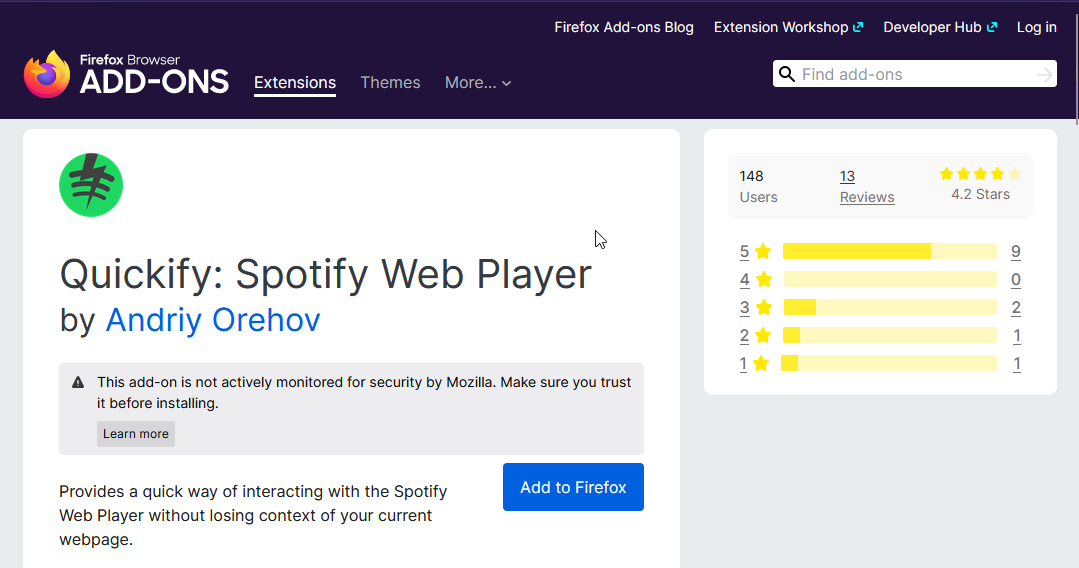Screen dimensions: 1079x568
Task: Click the Learn more button
Action: pyautogui.click(x=136, y=434)
